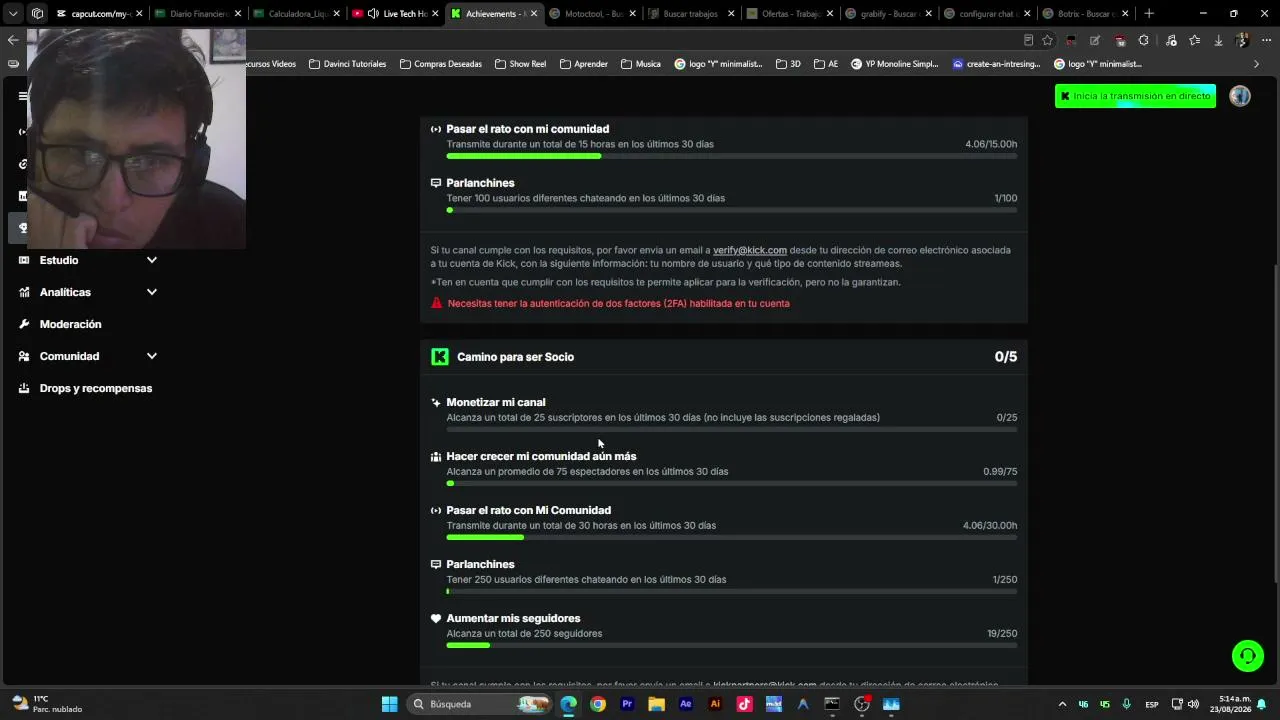Open the Moderación sidebar item
Screen dimensions: 1280x720
(70, 324)
